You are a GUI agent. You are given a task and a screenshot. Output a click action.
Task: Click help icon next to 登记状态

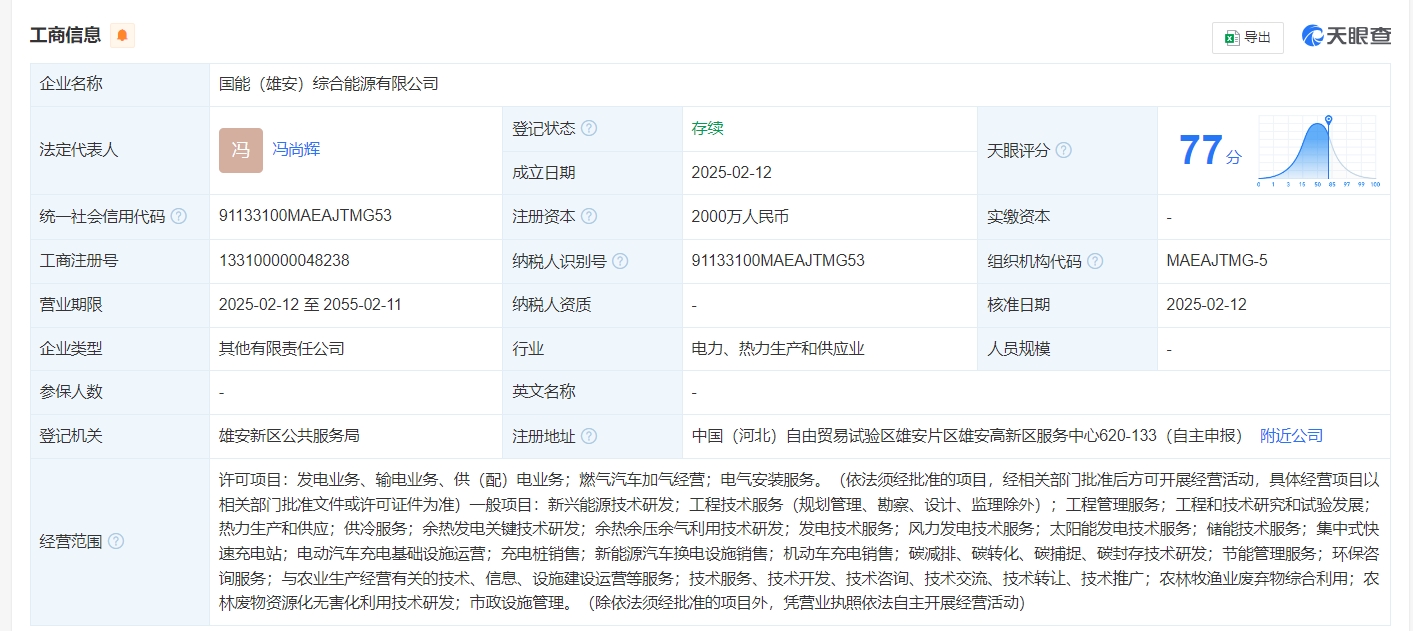(589, 129)
